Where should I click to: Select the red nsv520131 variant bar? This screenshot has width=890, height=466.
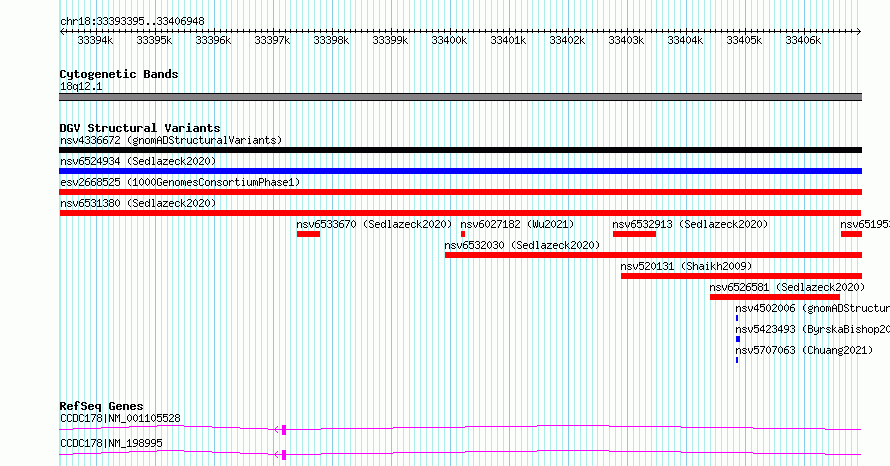[741, 276]
